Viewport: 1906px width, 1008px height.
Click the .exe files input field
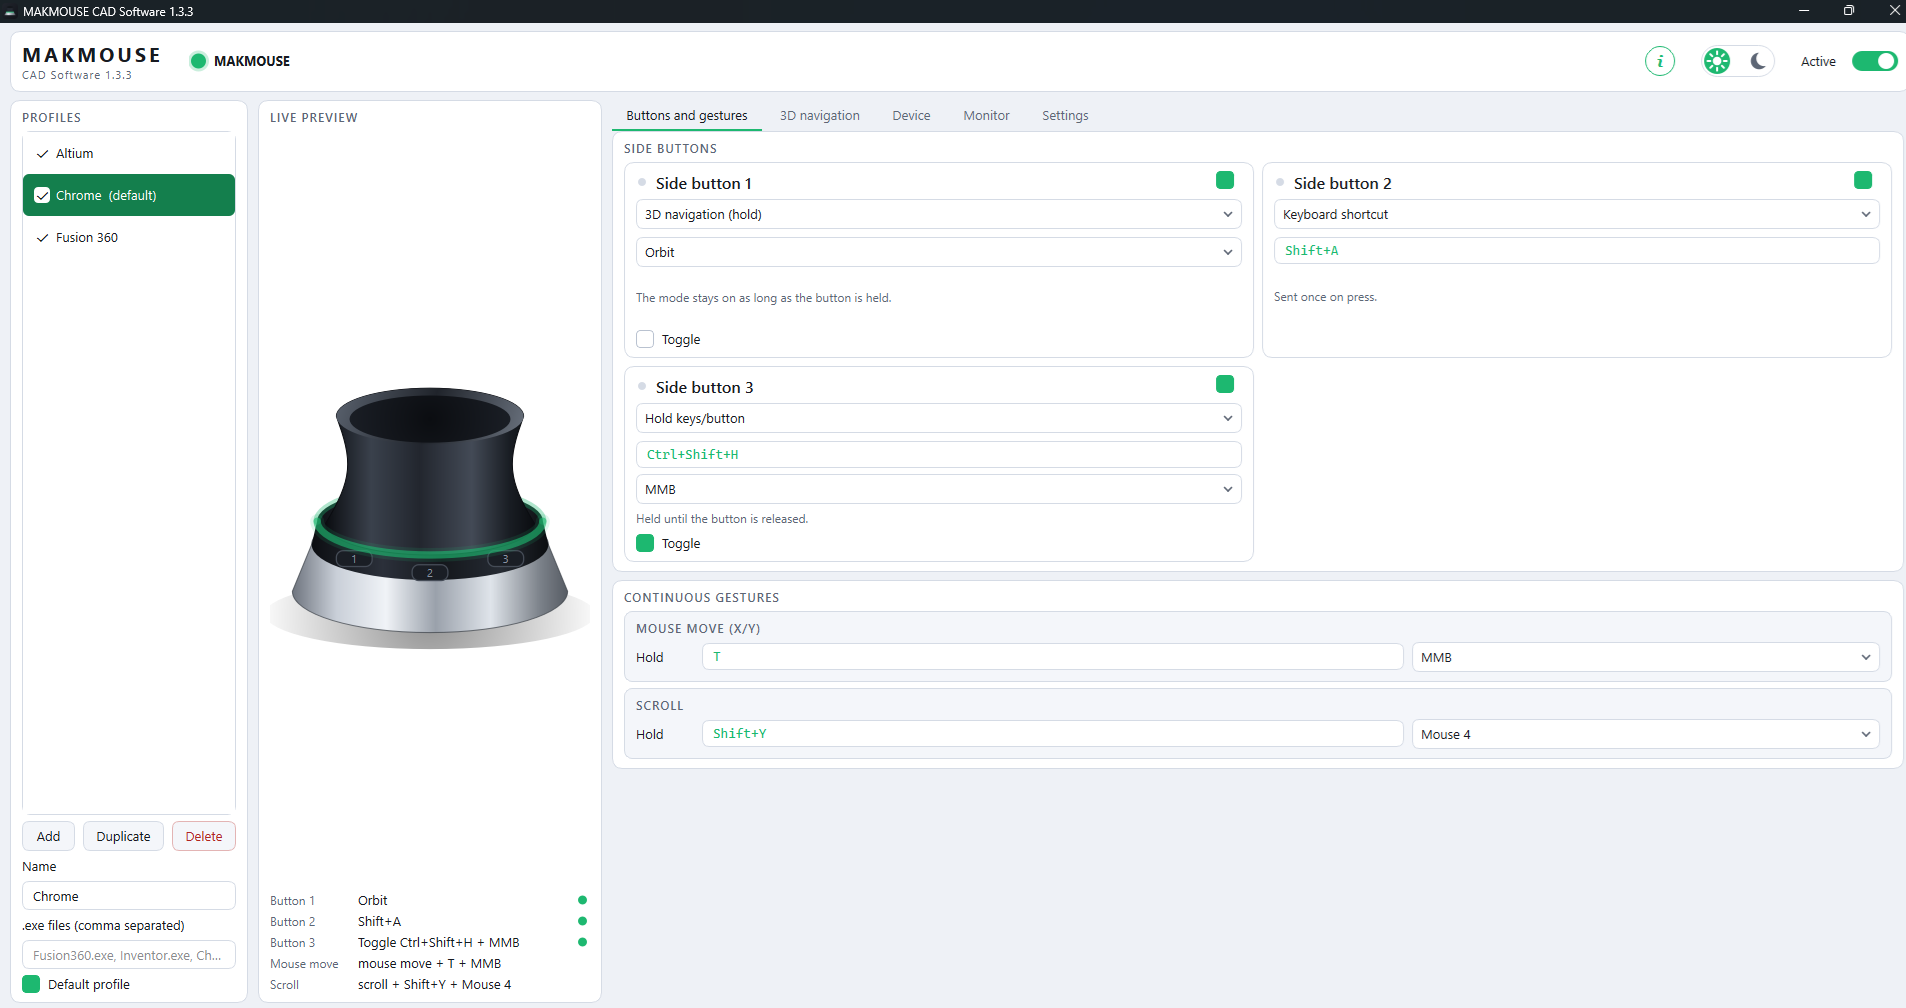tap(129, 955)
